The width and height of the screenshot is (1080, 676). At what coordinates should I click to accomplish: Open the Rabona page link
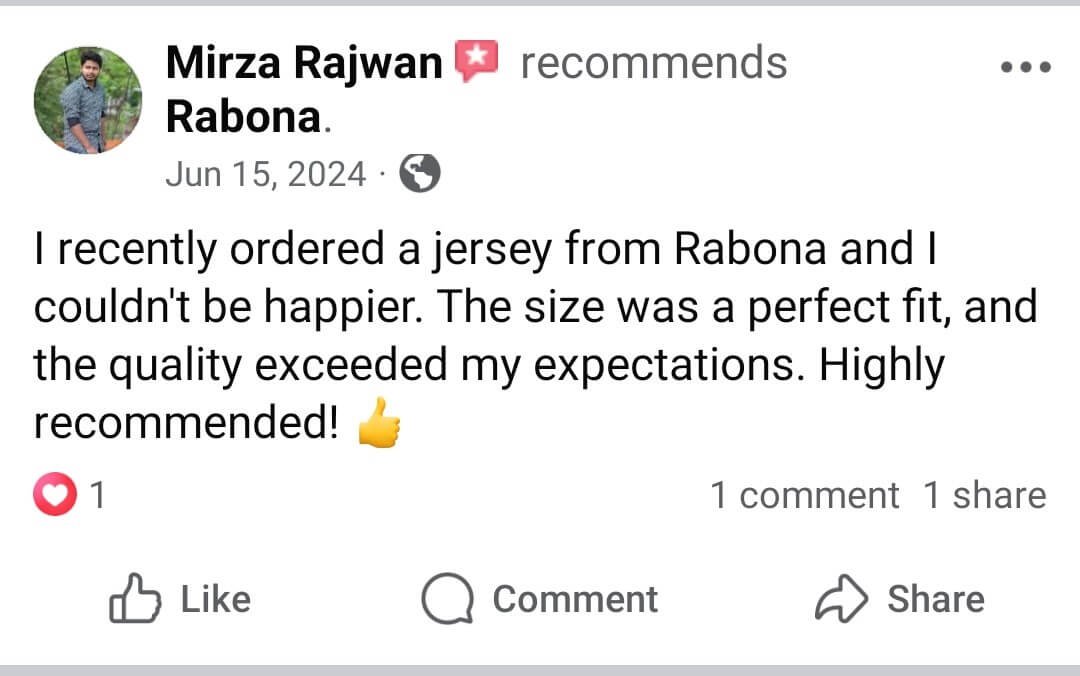pos(244,117)
